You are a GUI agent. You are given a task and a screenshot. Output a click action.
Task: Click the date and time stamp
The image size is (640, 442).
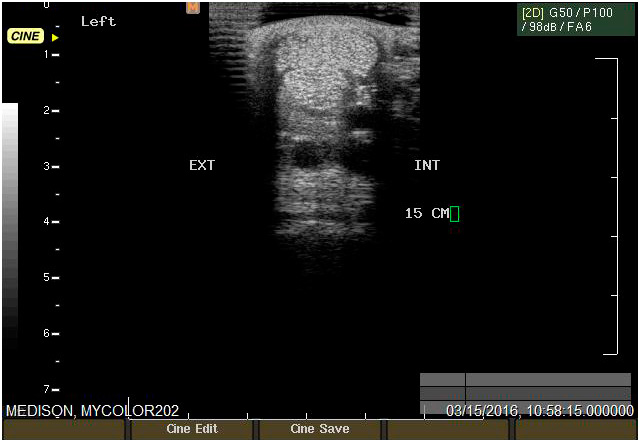click(x=539, y=410)
